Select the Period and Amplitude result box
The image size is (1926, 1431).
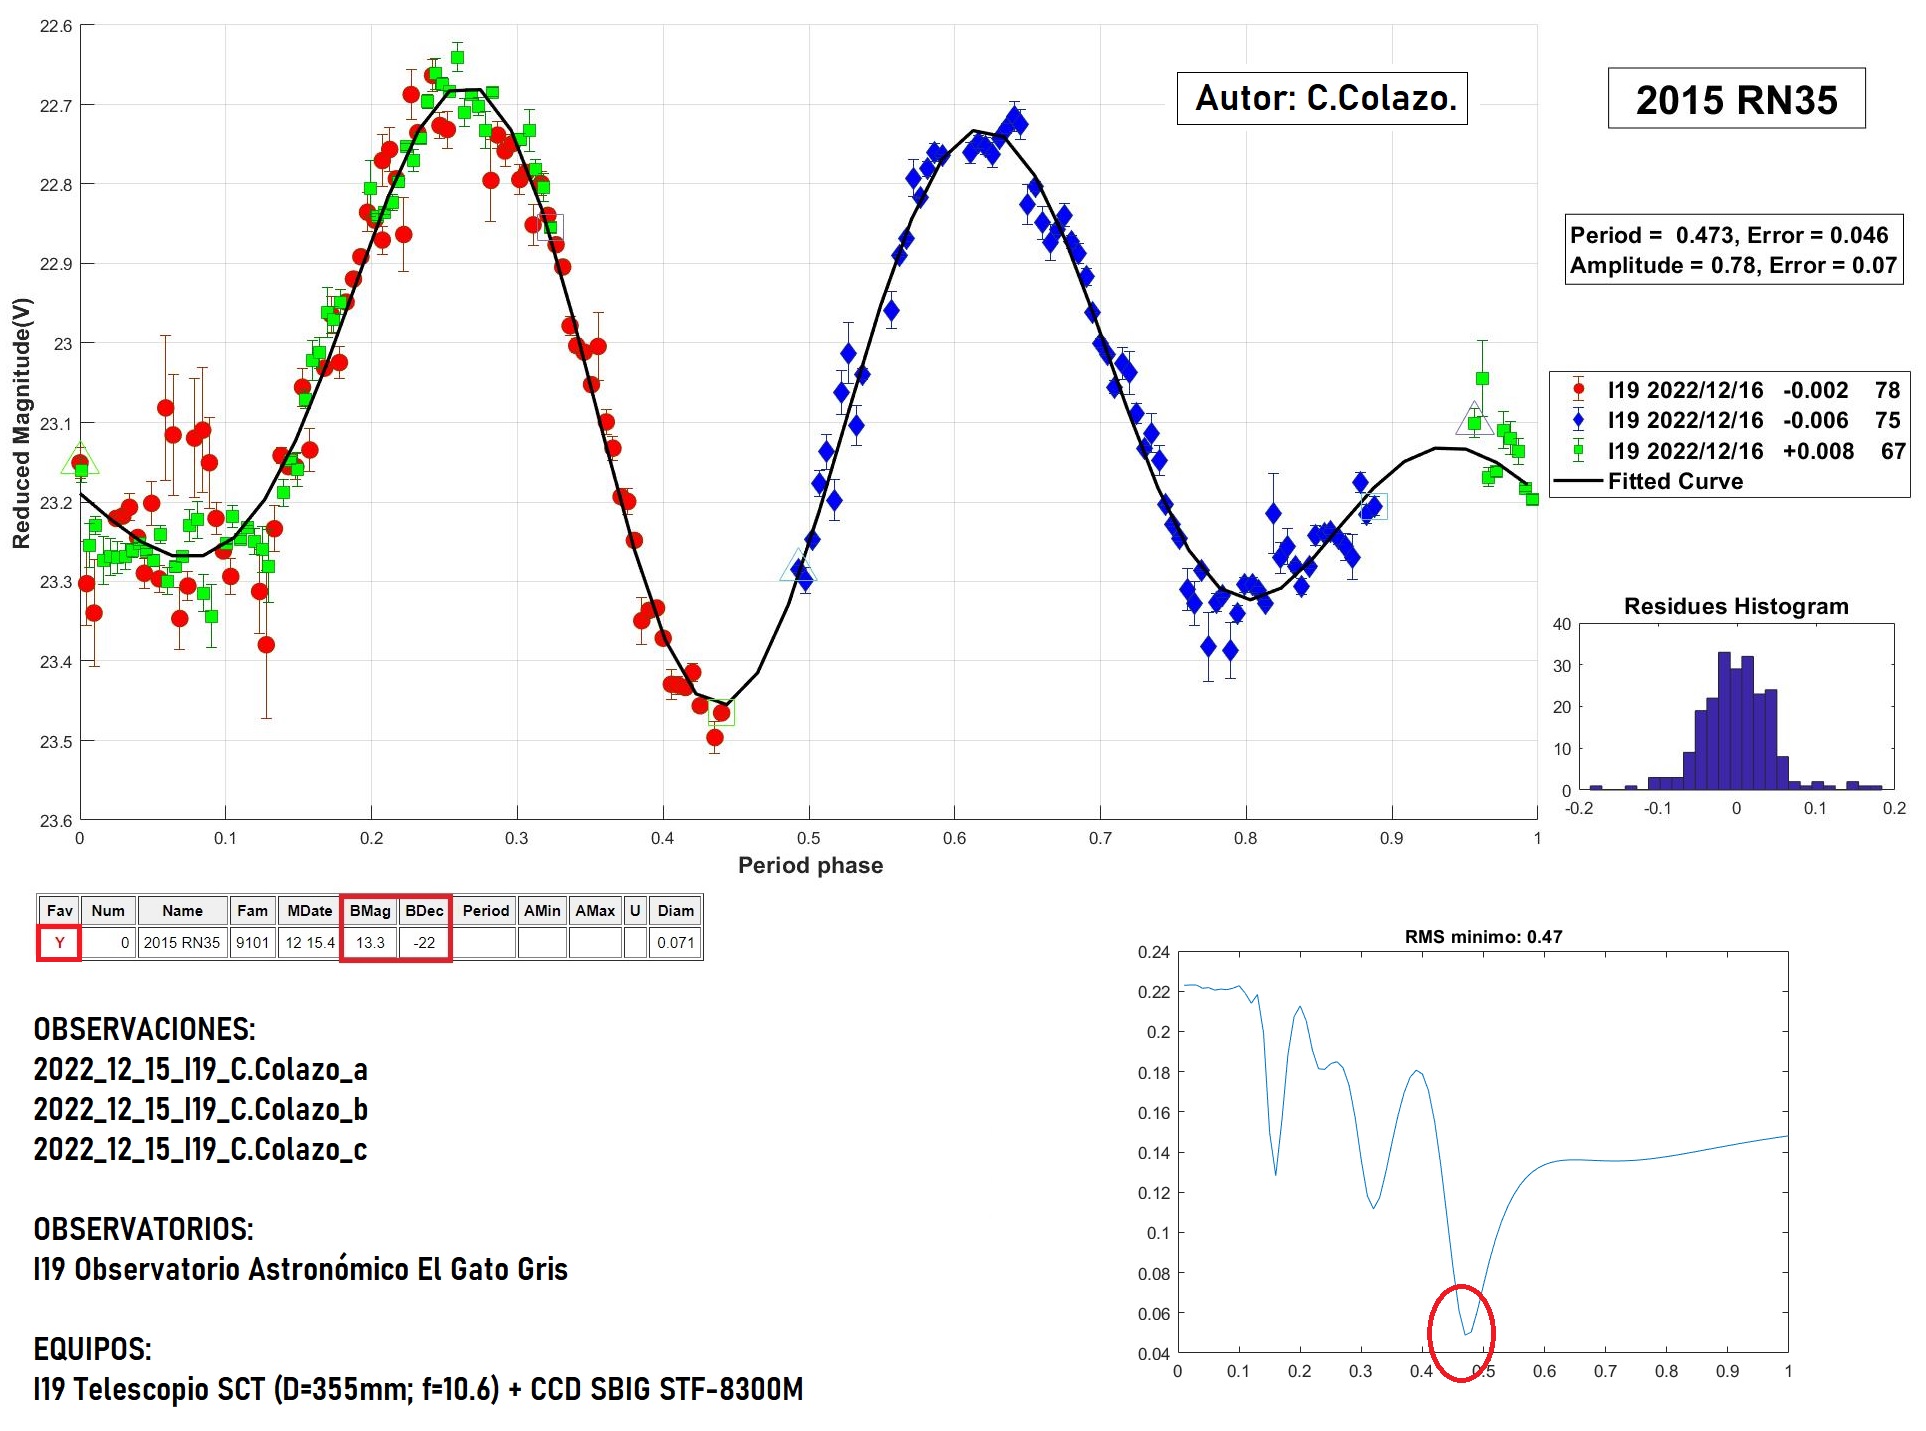tap(1734, 250)
